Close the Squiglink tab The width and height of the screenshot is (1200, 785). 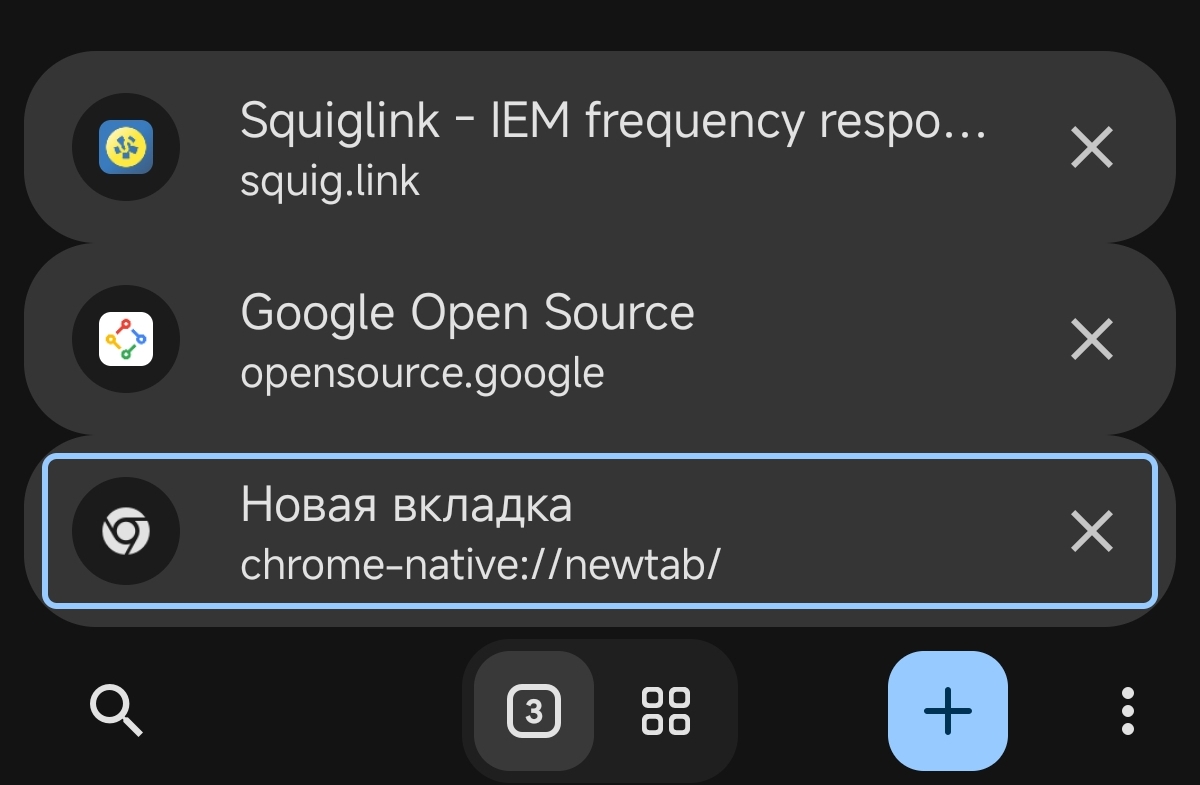pyautogui.click(x=1091, y=148)
